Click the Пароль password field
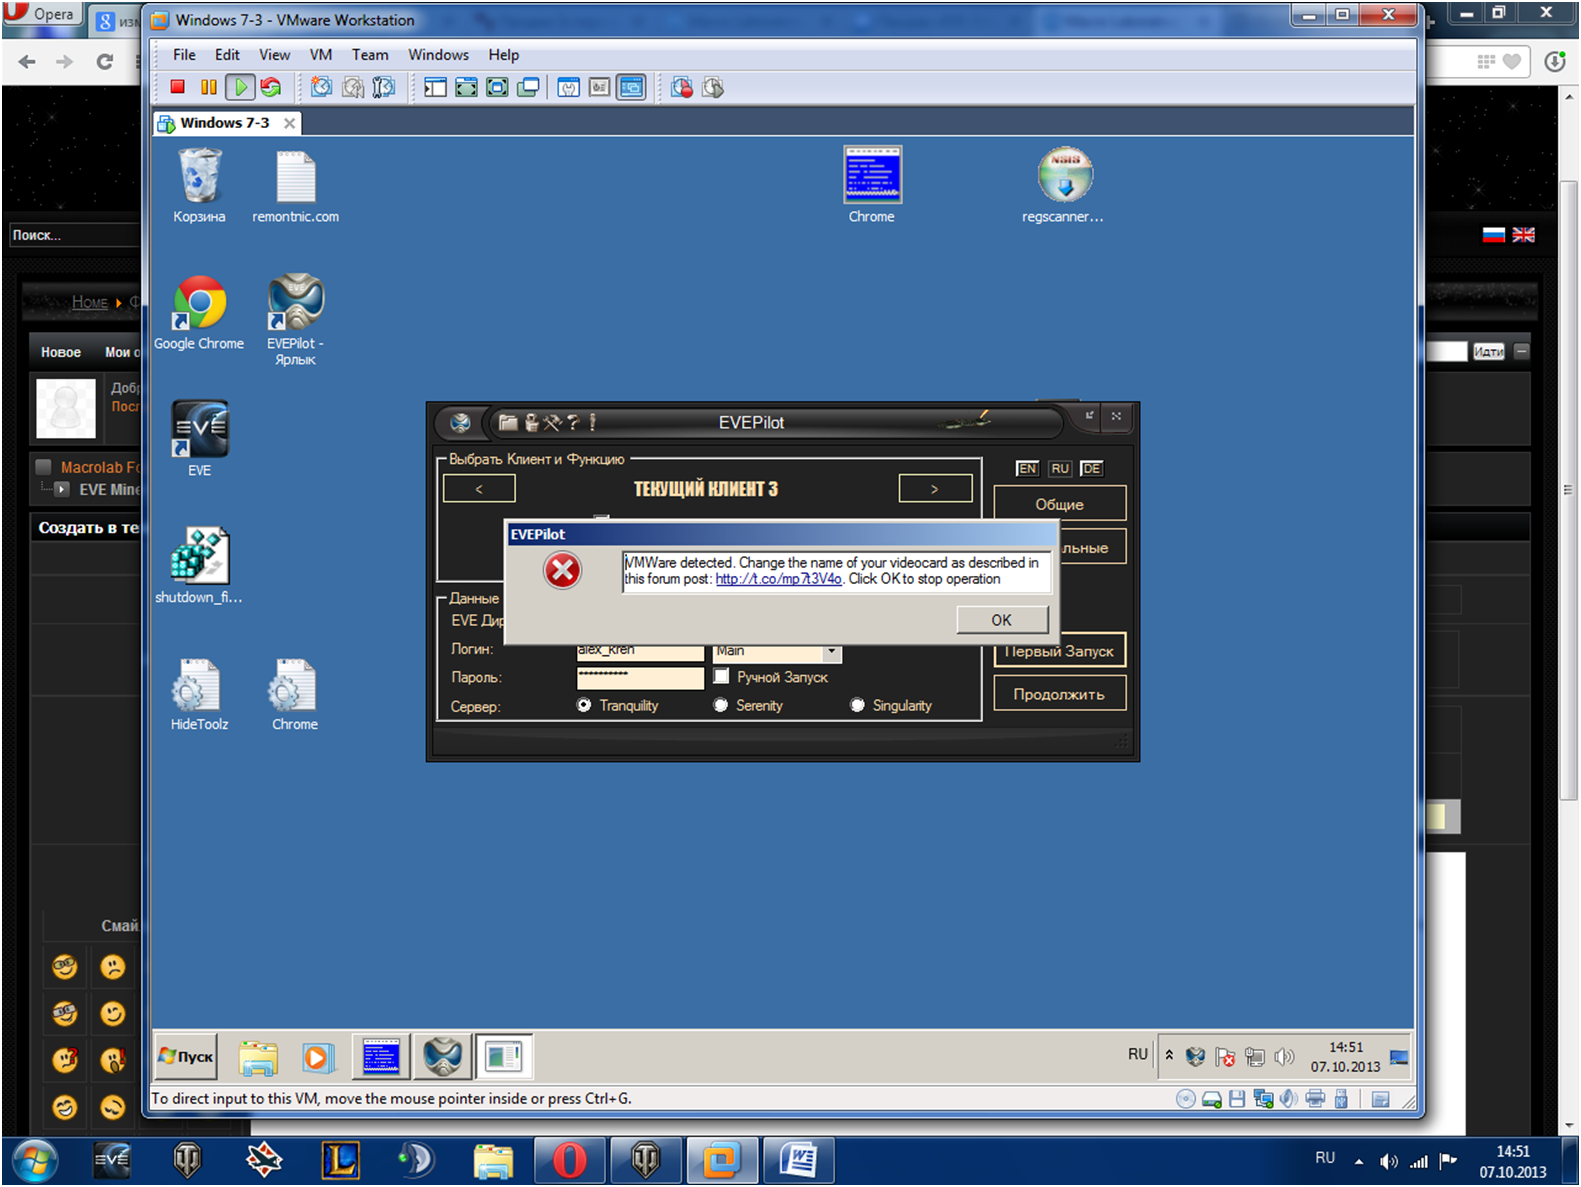 tap(640, 677)
